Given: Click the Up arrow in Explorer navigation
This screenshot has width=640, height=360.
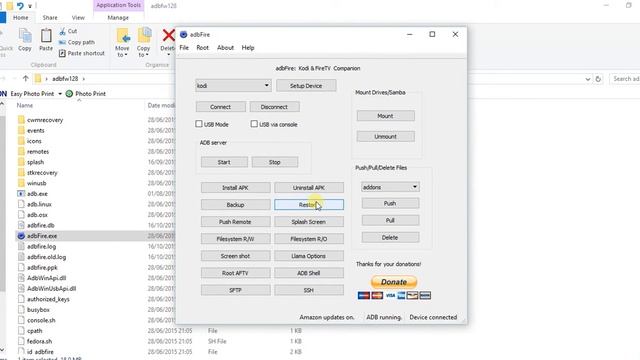Looking at the screenshot, I should click(x=26, y=78).
